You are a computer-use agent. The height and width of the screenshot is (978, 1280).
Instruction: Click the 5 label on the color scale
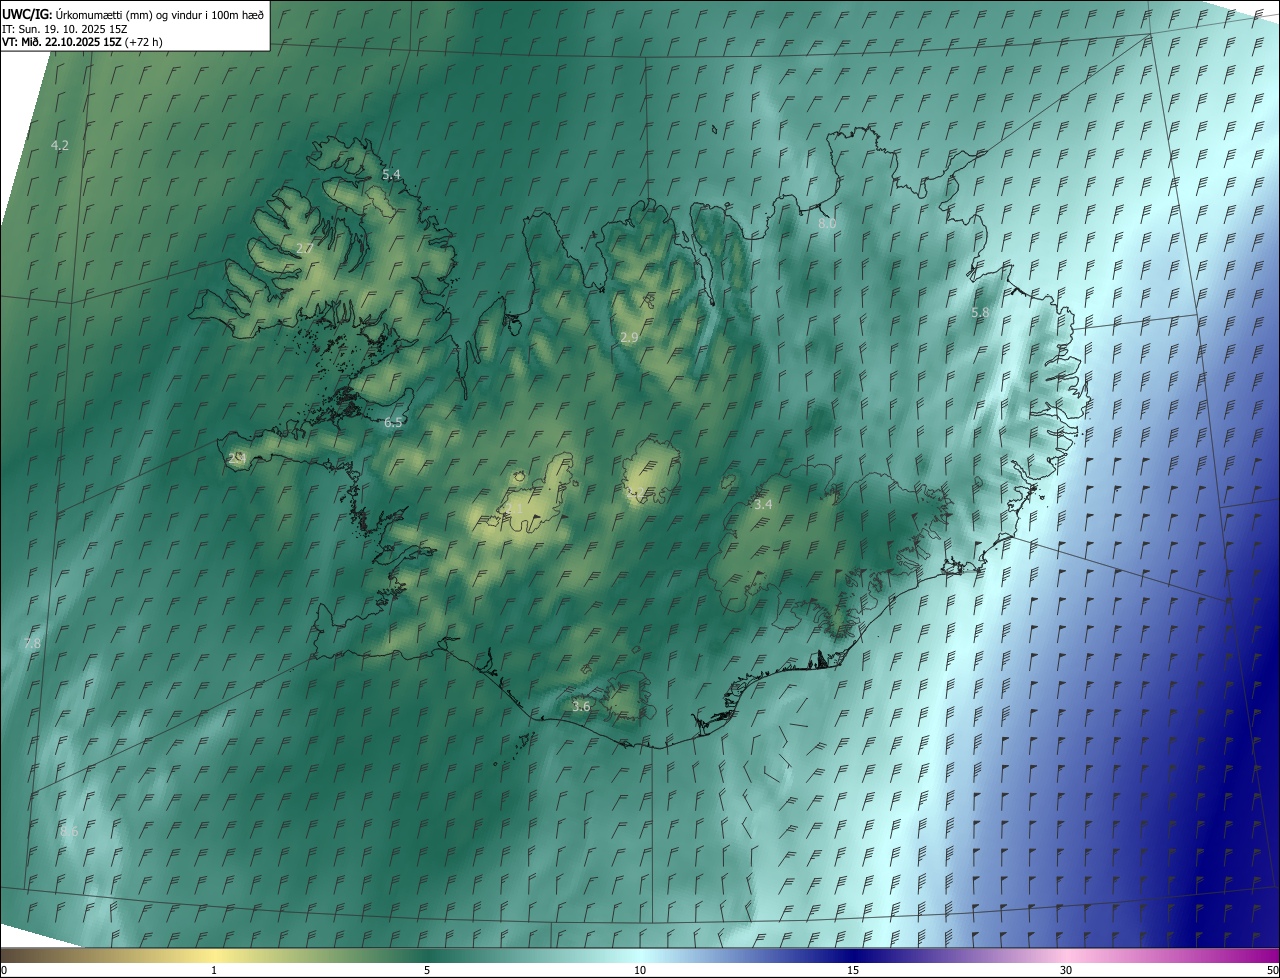coord(427,970)
